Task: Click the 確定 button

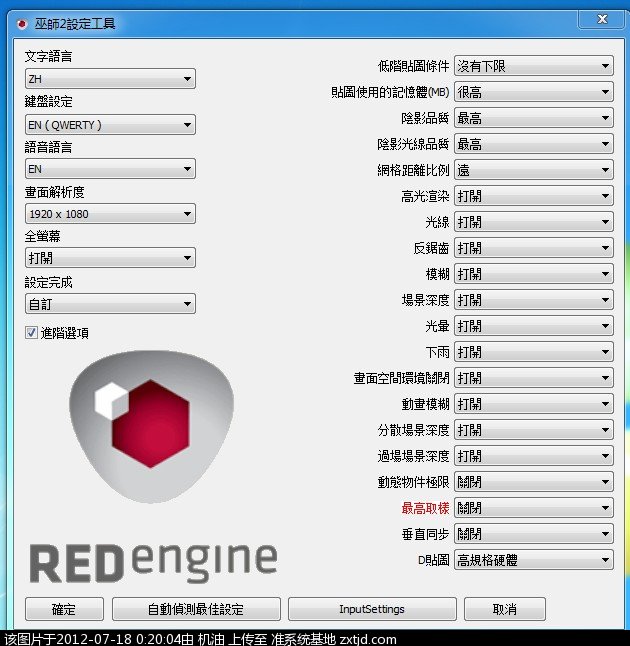Action: coord(64,609)
